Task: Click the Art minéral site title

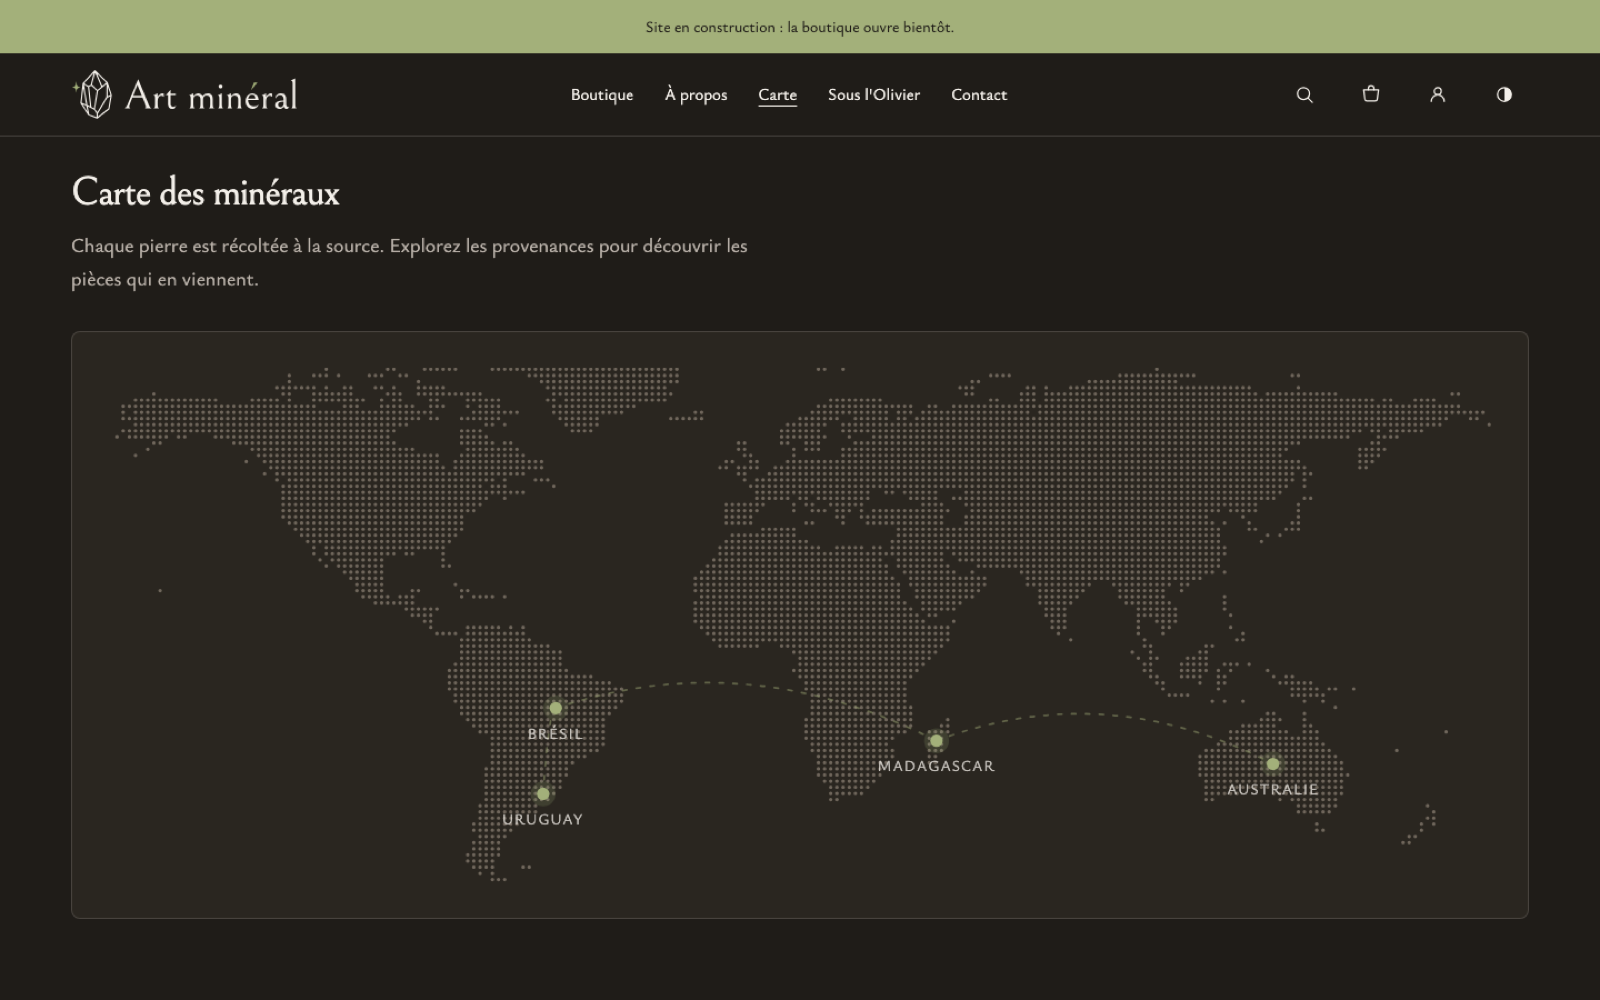Action: point(211,95)
